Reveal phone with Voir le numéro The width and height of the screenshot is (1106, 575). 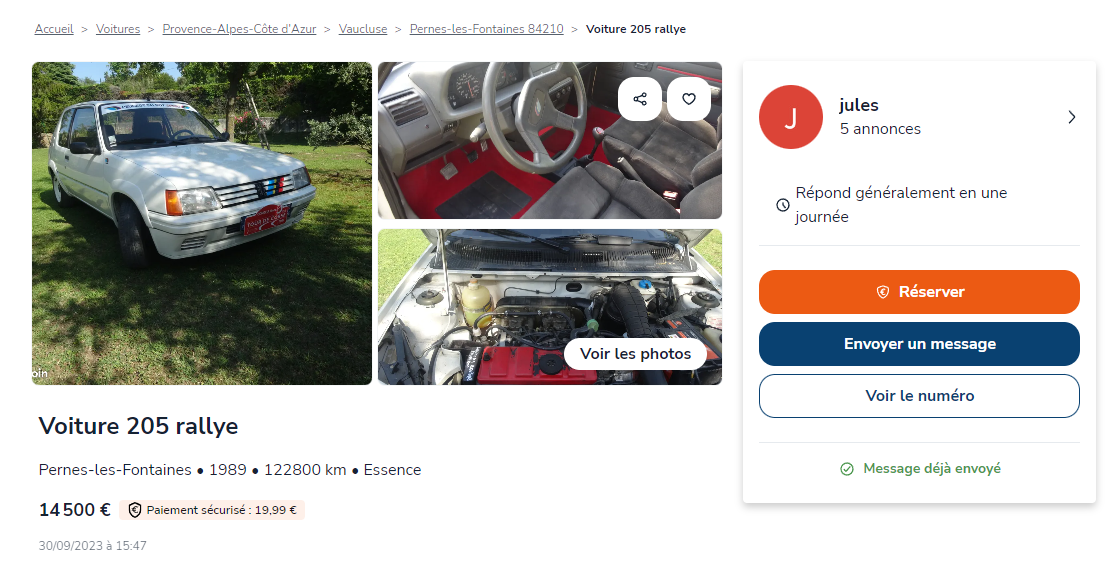pyautogui.click(x=919, y=396)
